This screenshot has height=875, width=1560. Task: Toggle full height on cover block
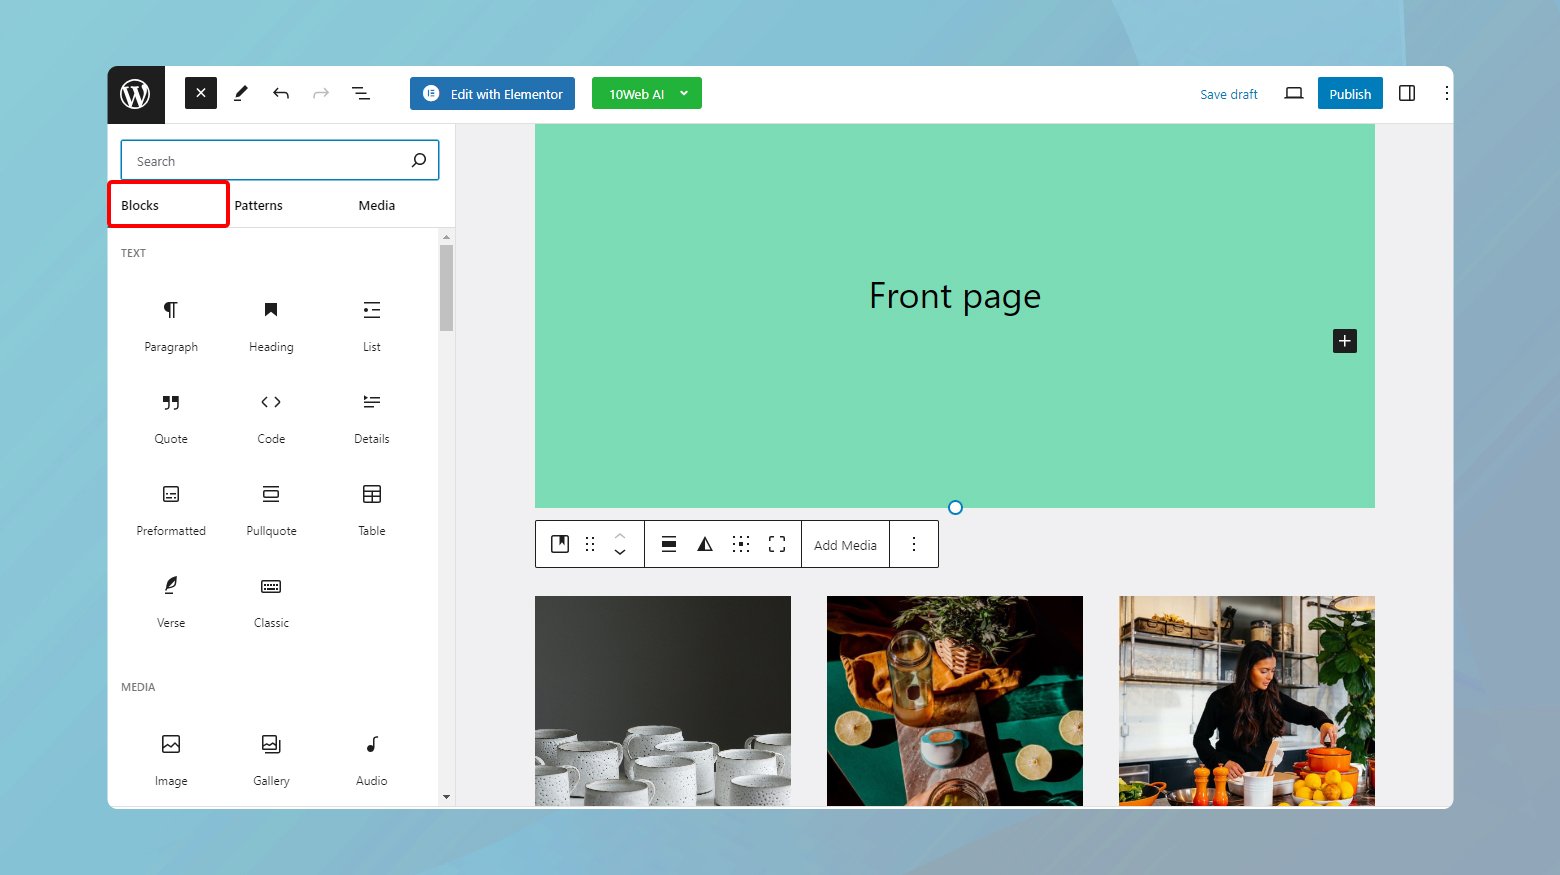777,544
